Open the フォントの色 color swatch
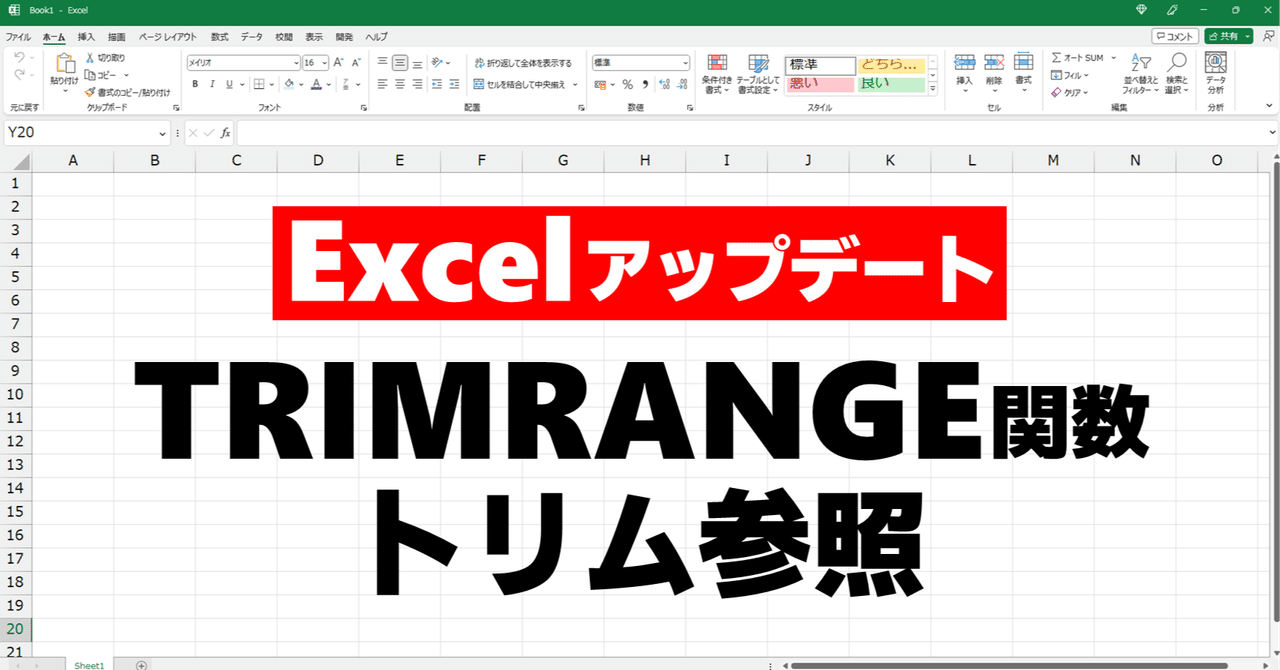 click(318, 84)
